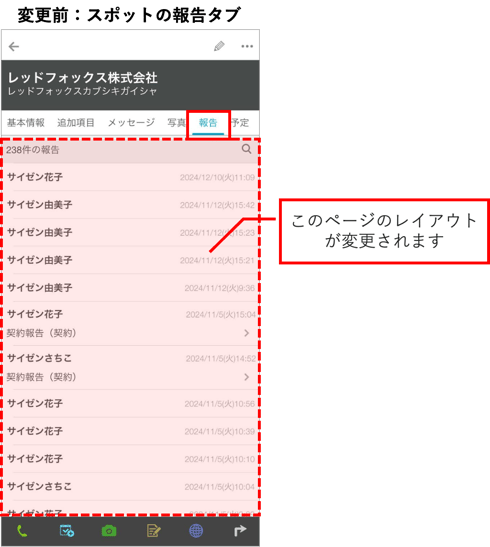The width and height of the screenshot is (490, 547).
Task: Tap the back arrow icon
Action: [x=14, y=46]
